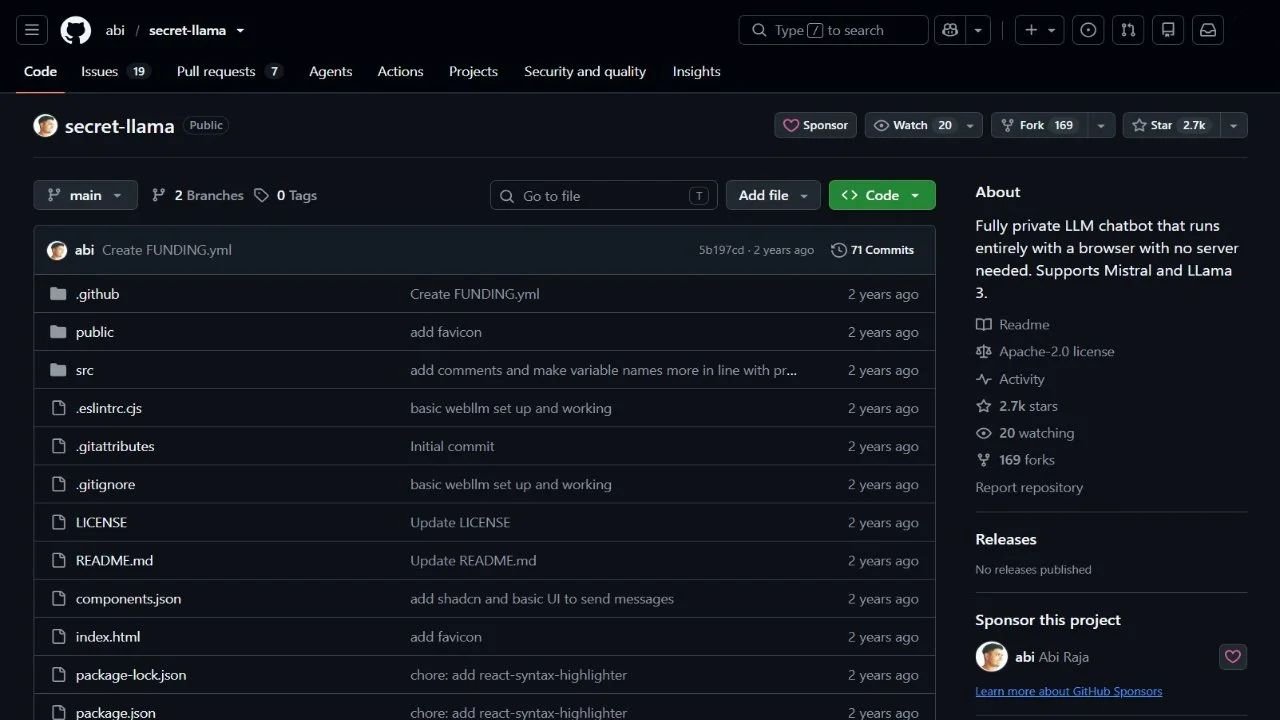Click the commit history clock icon
Viewport: 1280px width, 720px height.
tap(839, 250)
